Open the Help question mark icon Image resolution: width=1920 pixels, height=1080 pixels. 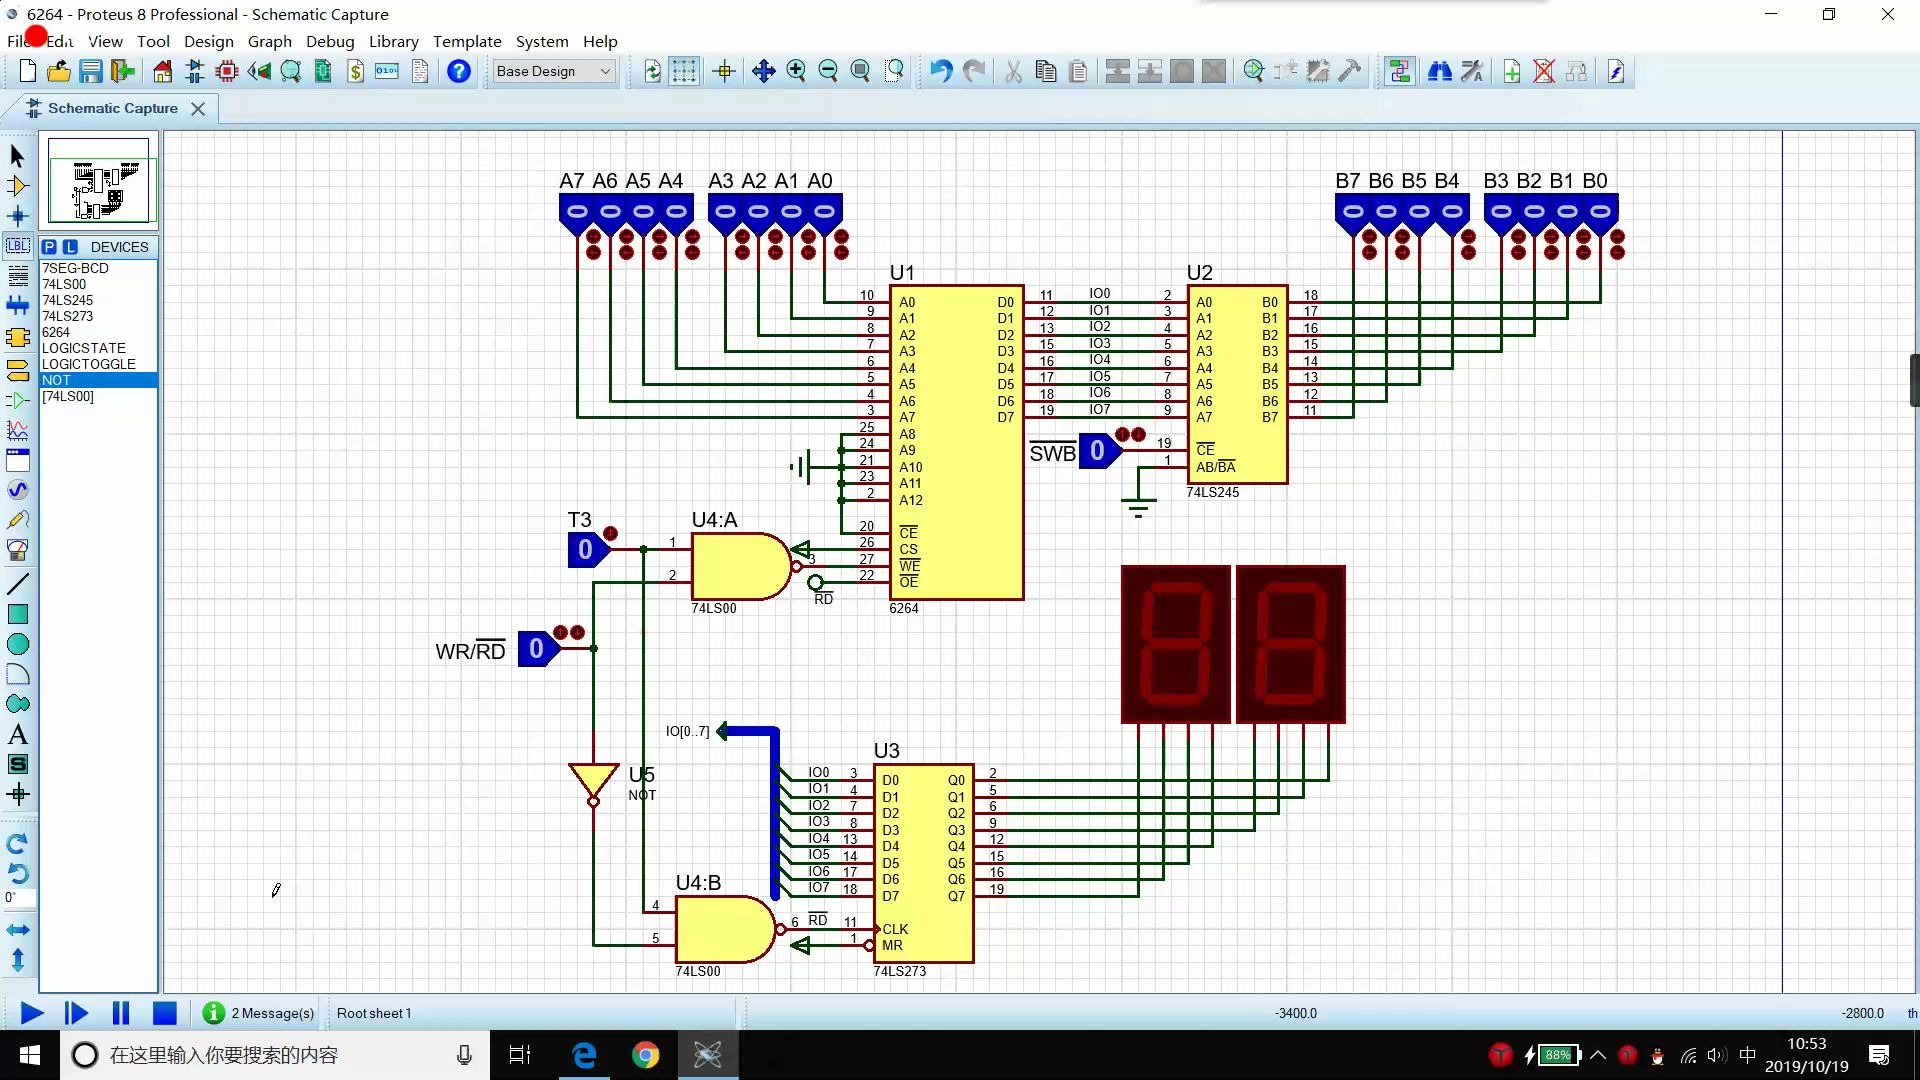click(x=459, y=71)
